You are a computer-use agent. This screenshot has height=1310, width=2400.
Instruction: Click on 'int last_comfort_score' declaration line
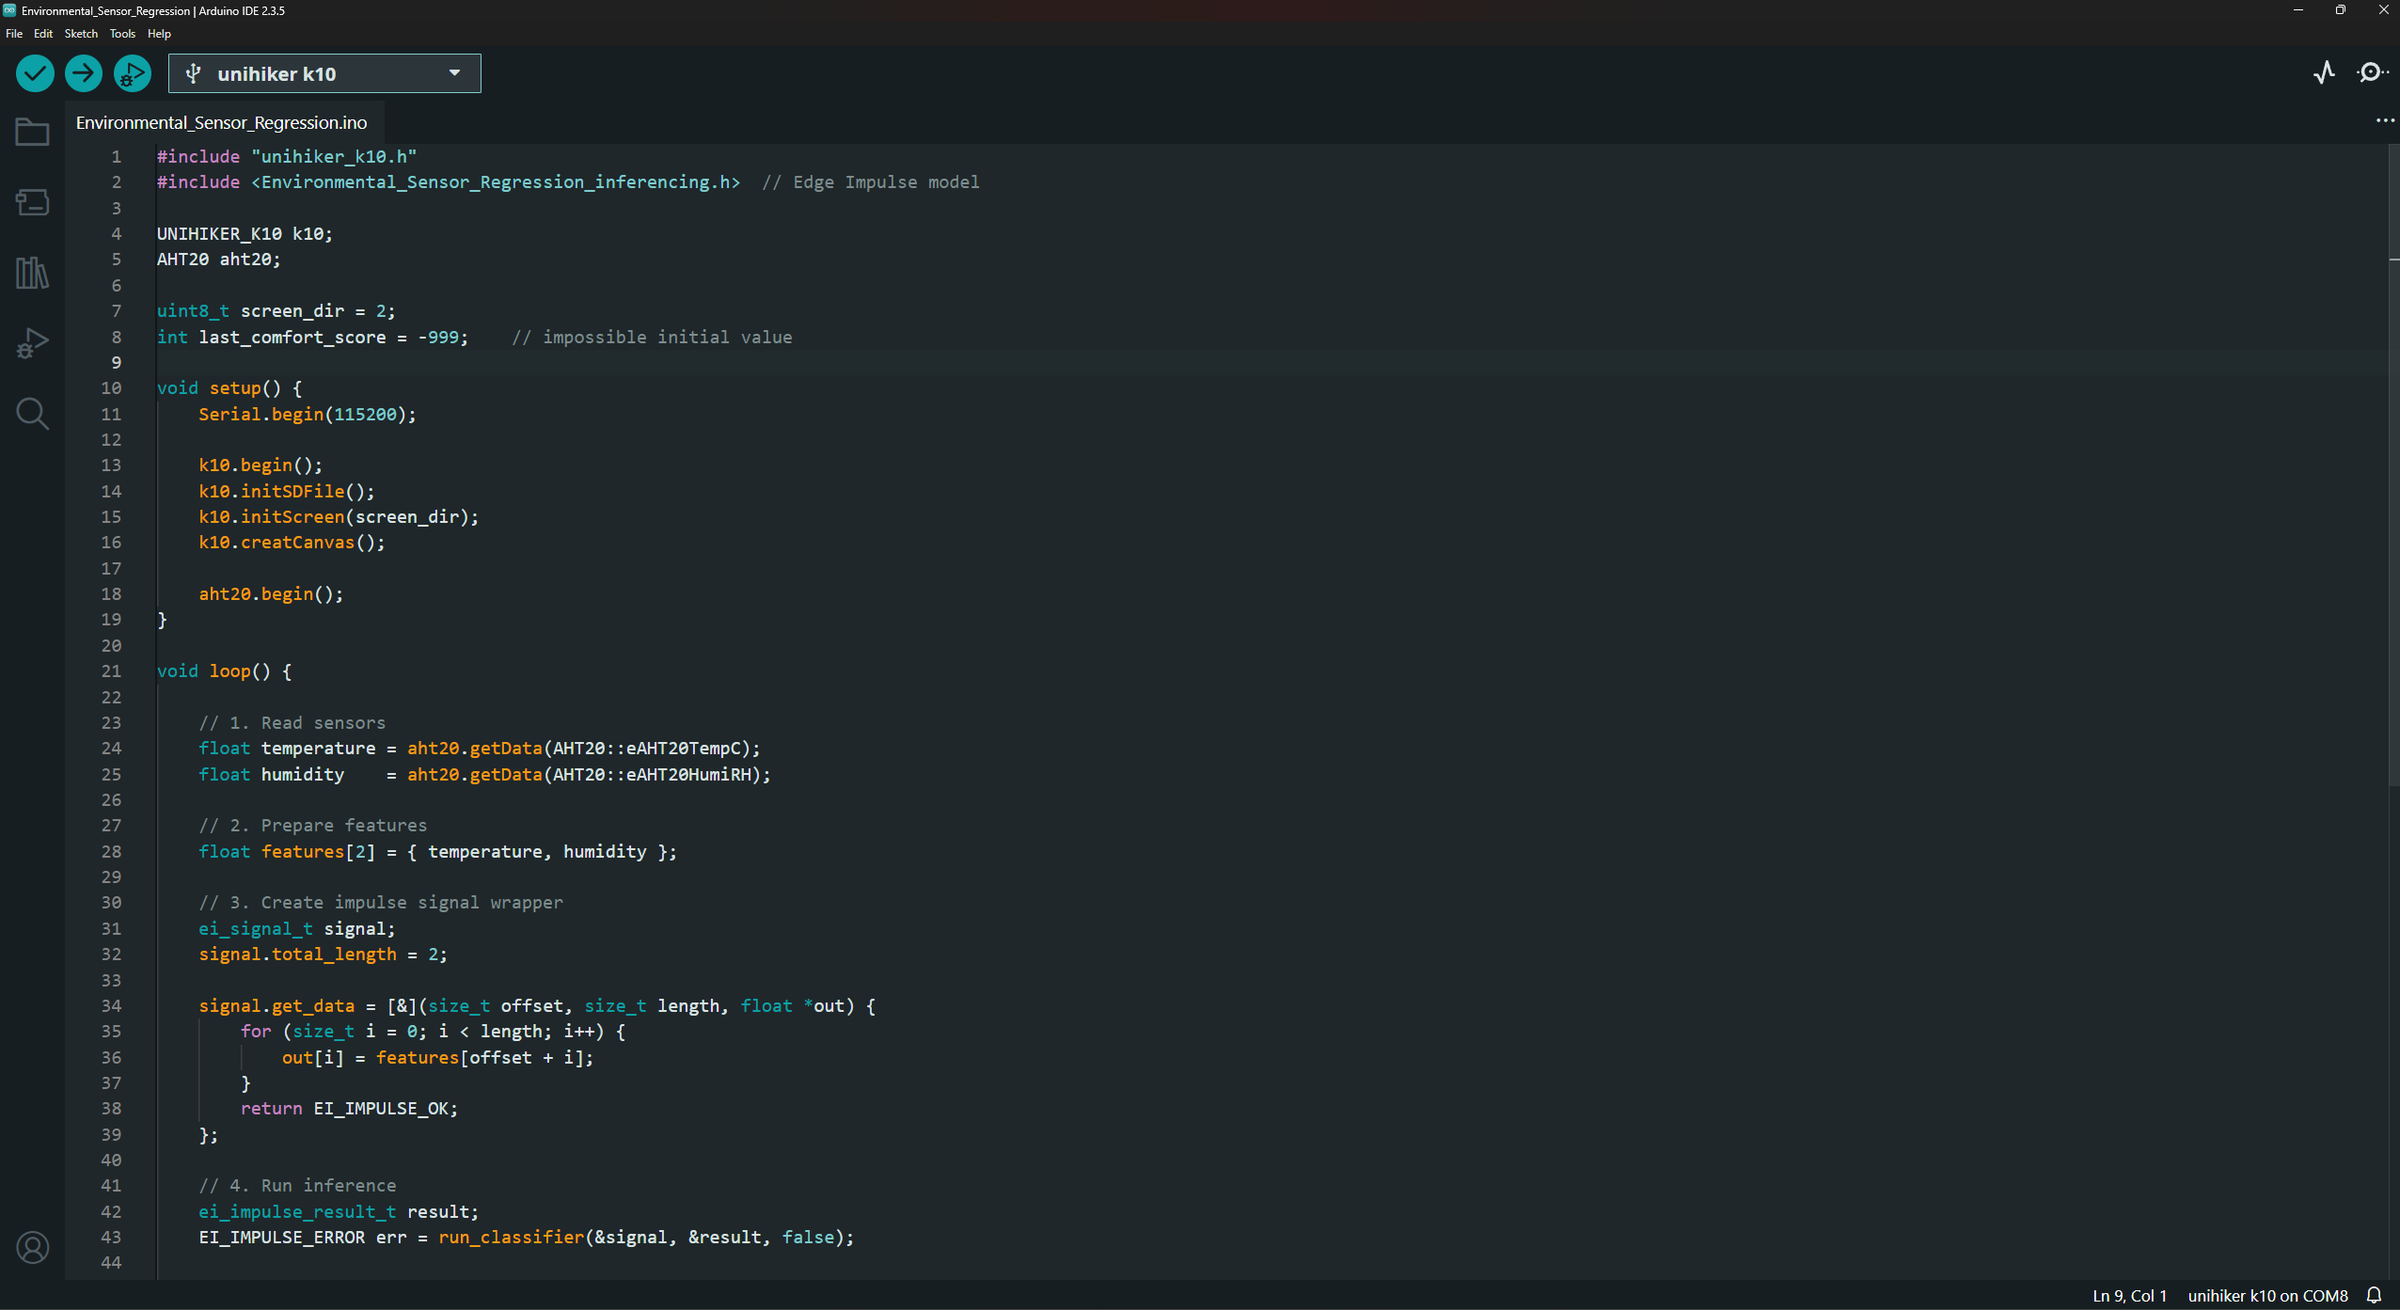point(312,337)
